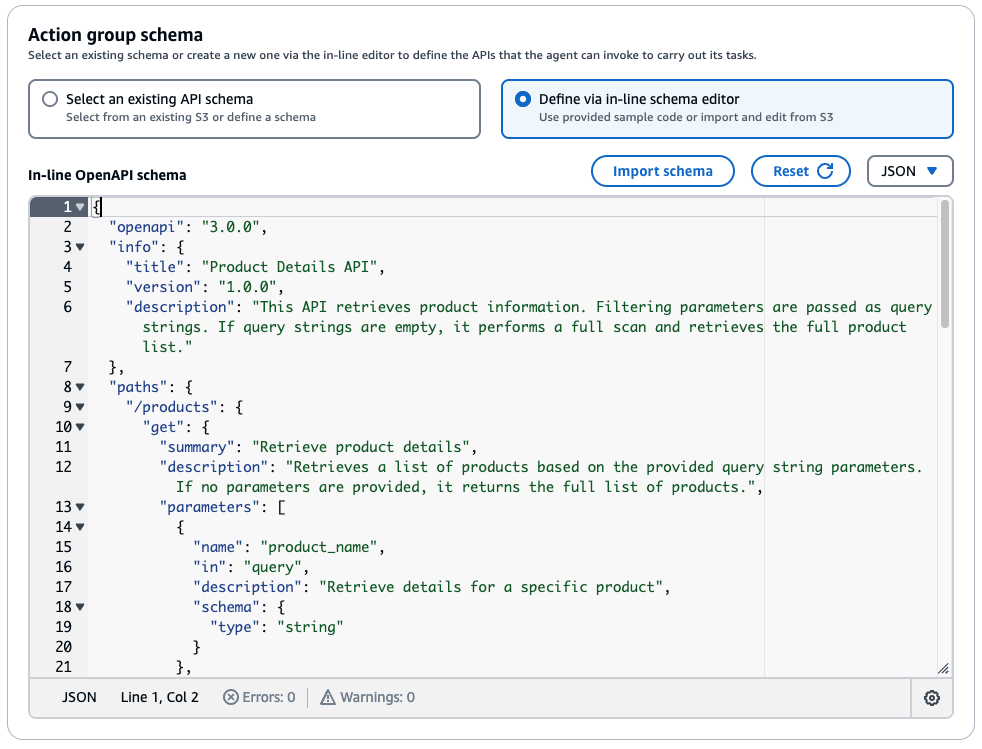Fold the "/products" section on line 9
Viewport: 982px width, 749px height.
(x=80, y=407)
